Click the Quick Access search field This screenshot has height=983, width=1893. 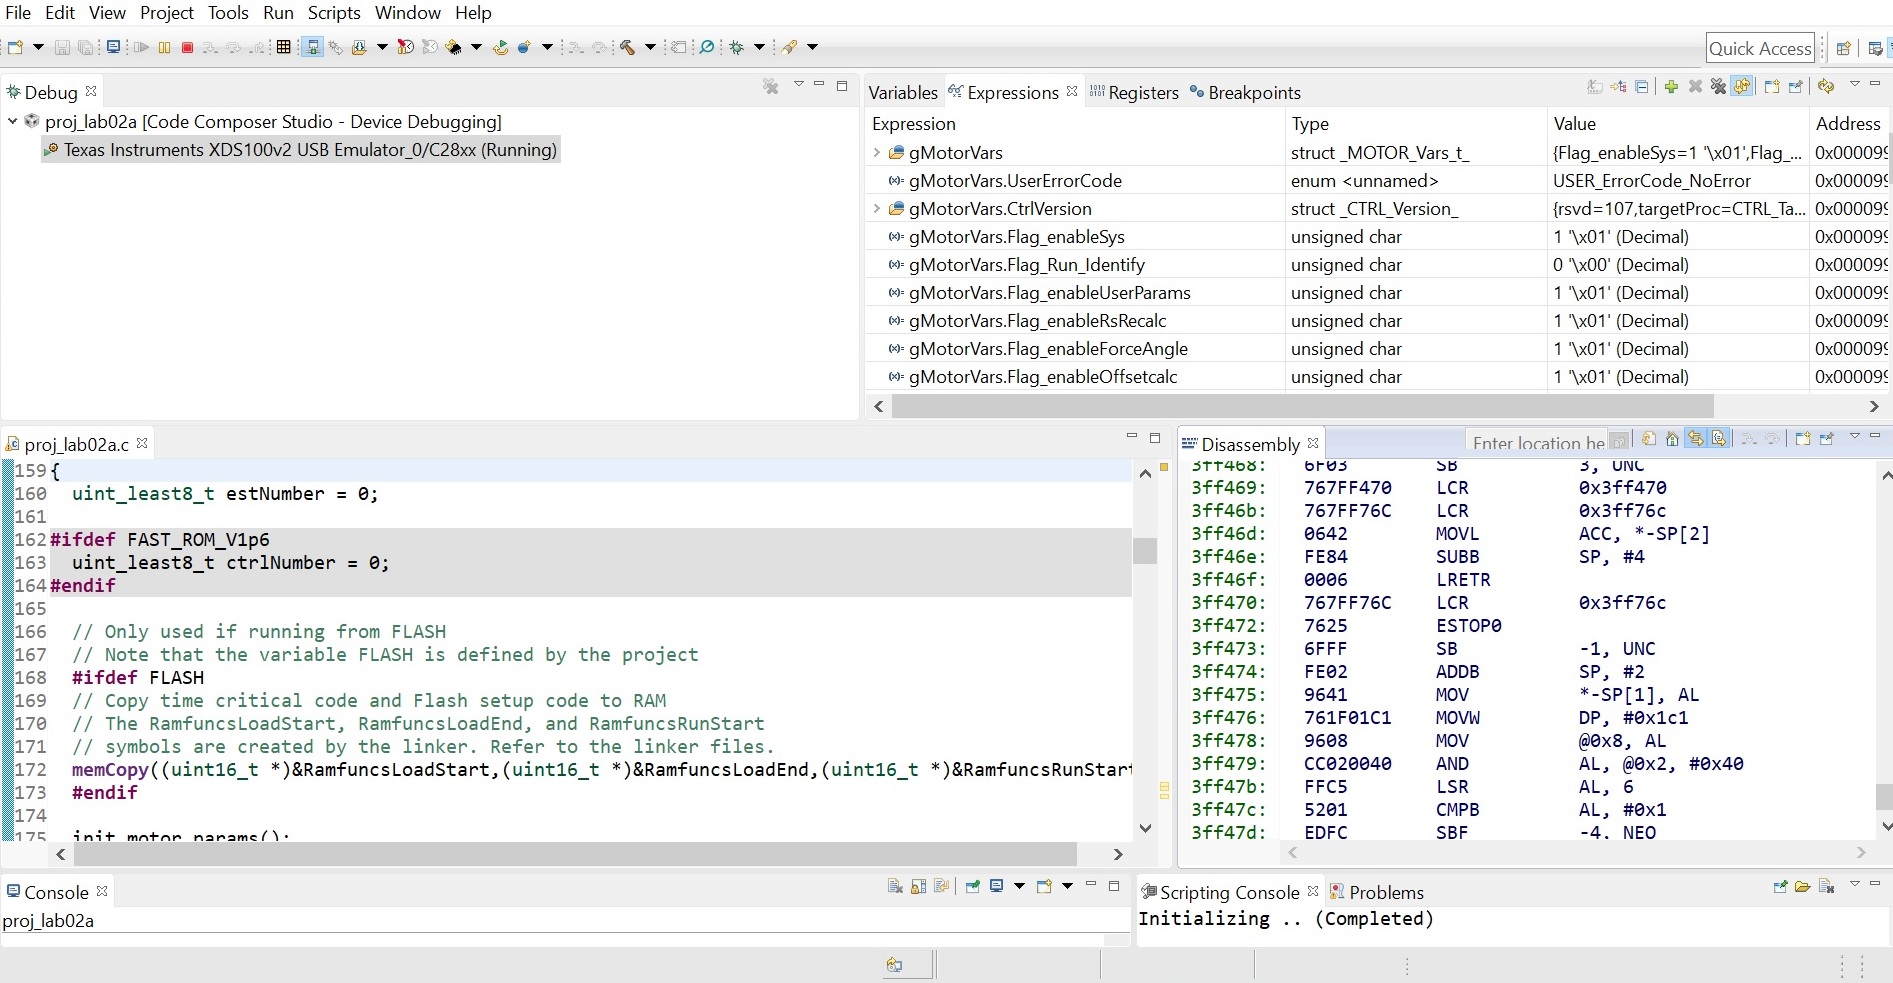[1760, 48]
